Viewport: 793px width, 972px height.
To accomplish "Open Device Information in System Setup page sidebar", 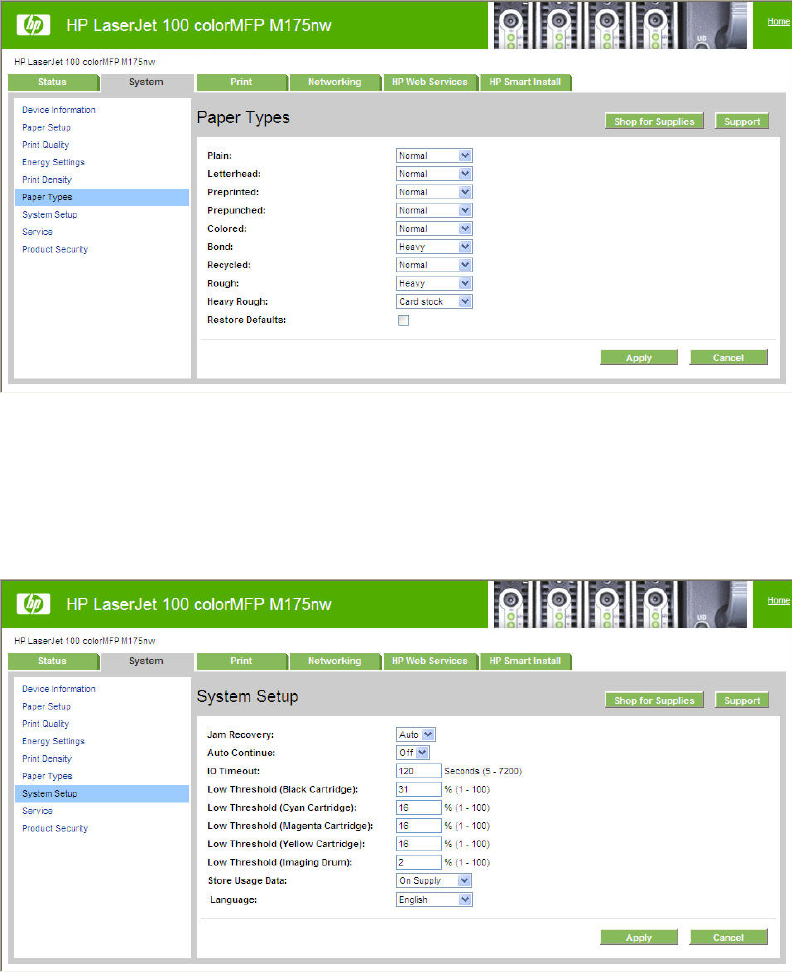I will point(59,689).
